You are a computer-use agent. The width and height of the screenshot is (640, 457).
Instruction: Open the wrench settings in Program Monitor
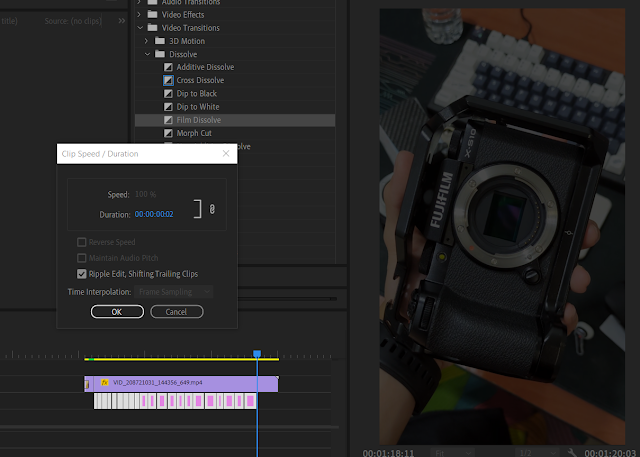(x=572, y=452)
